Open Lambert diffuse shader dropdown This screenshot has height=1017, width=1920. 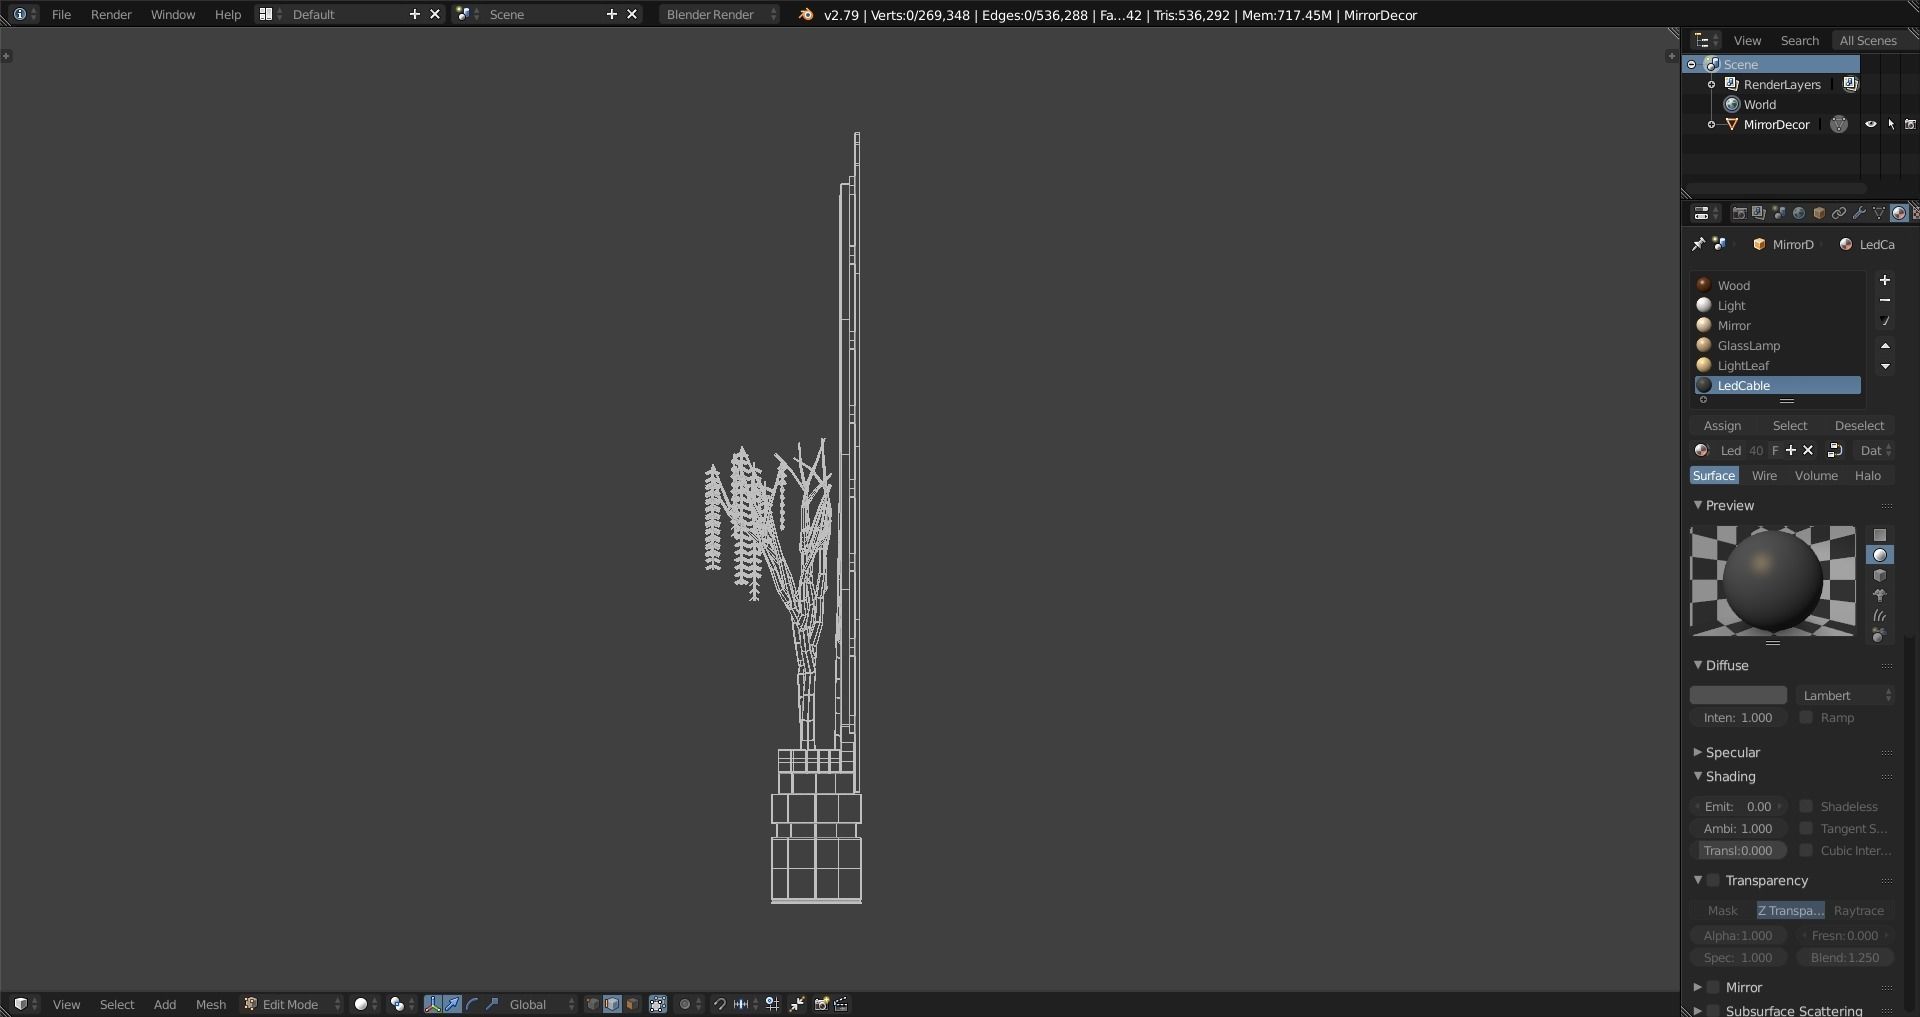pyautogui.click(x=1845, y=695)
